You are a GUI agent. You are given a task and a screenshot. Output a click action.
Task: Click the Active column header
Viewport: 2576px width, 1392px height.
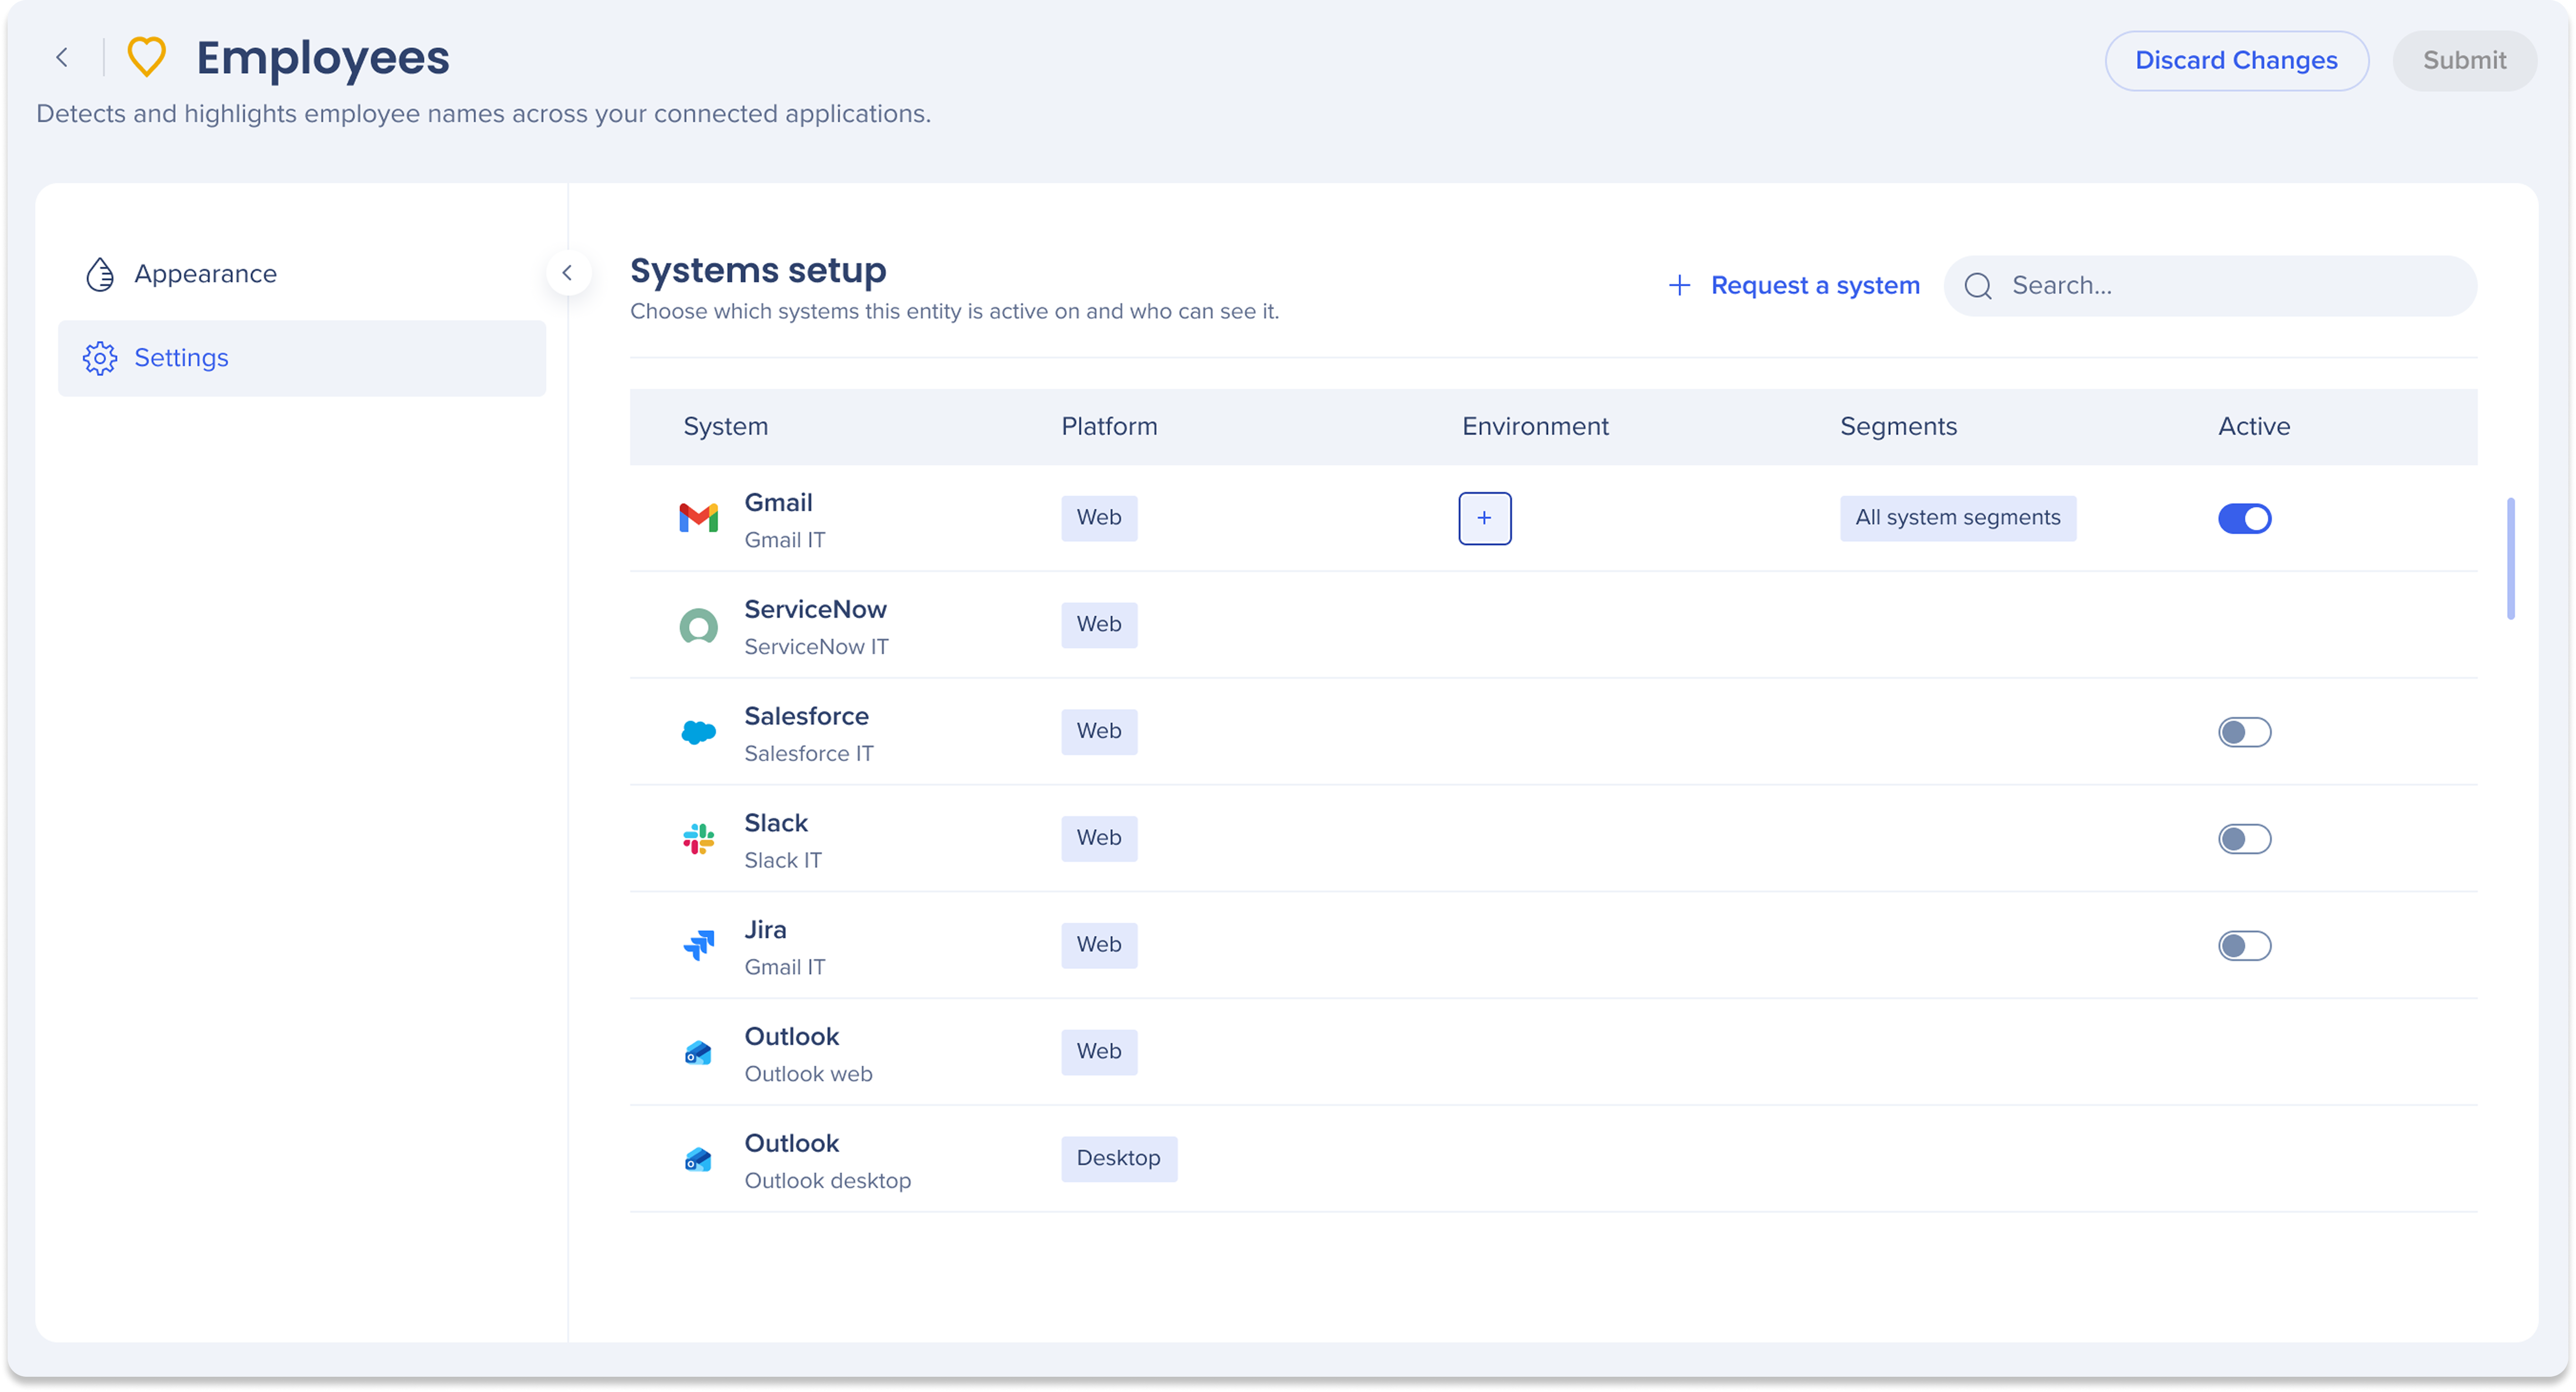pyautogui.click(x=2254, y=427)
